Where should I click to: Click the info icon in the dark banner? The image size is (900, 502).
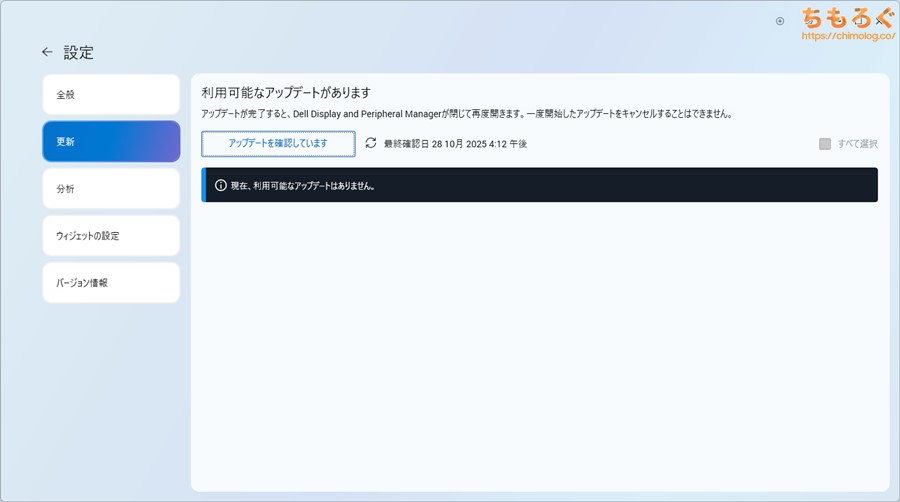click(x=221, y=185)
